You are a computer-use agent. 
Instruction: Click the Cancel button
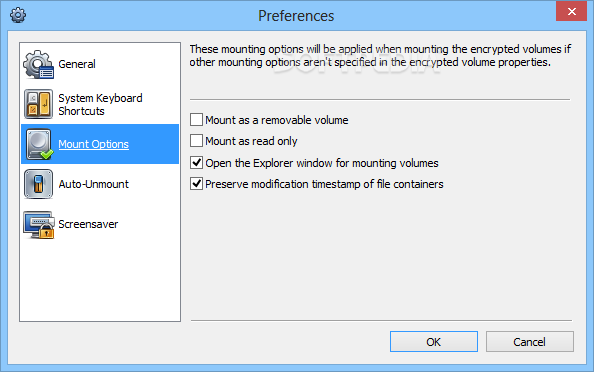click(x=530, y=342)
